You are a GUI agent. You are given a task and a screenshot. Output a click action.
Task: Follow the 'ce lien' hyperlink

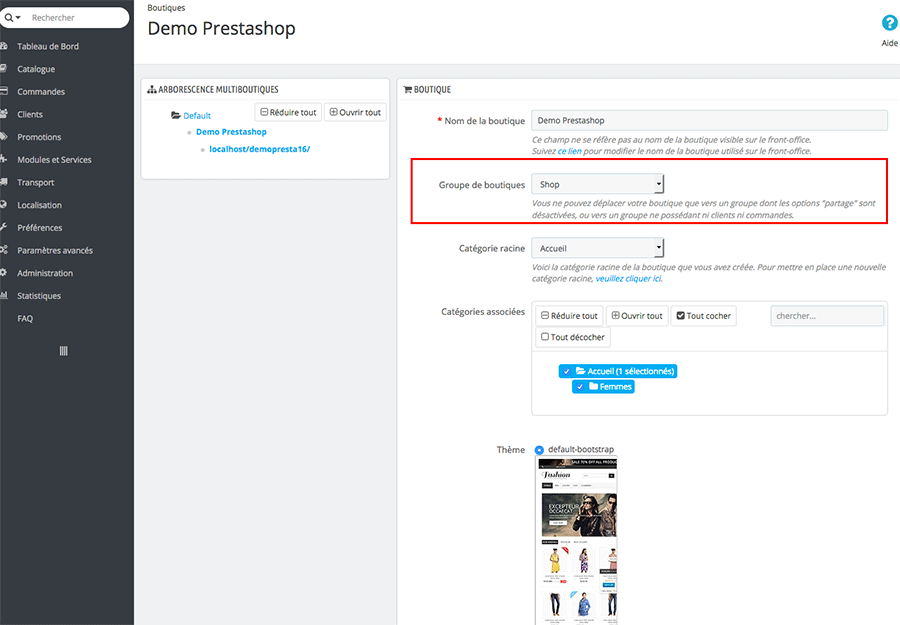click(569, 151)
